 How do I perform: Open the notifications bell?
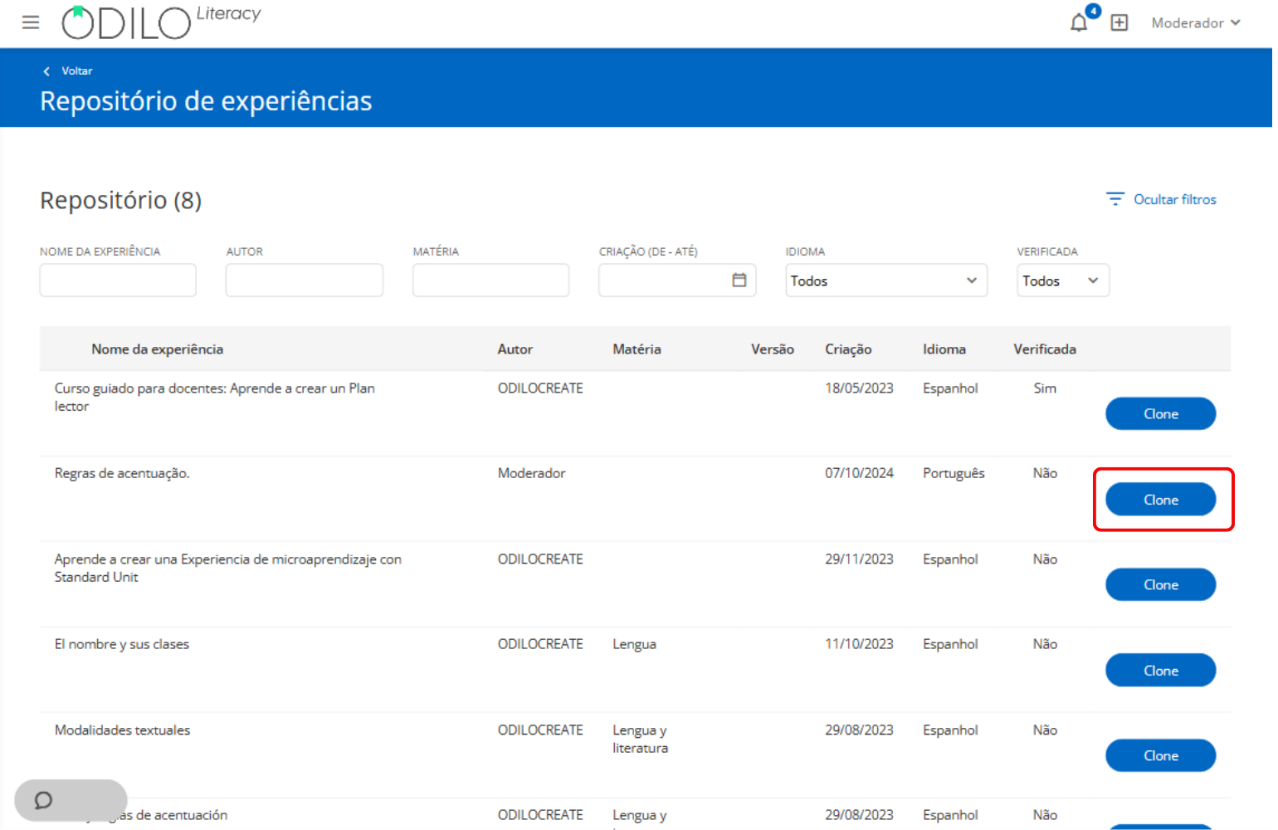pyautogui.click(x=1079, y=23)
